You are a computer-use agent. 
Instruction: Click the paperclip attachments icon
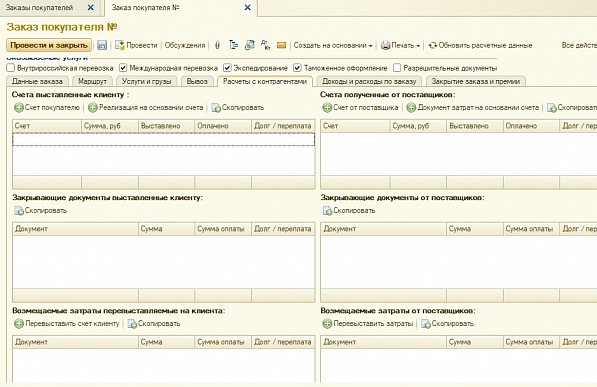217,45
